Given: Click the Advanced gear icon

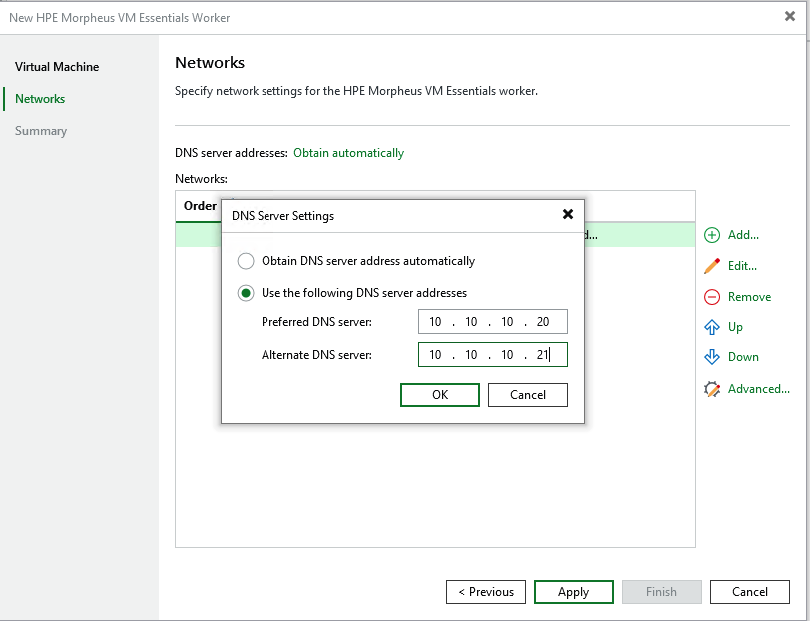Looking at the screenshot, I should point(712,389).
